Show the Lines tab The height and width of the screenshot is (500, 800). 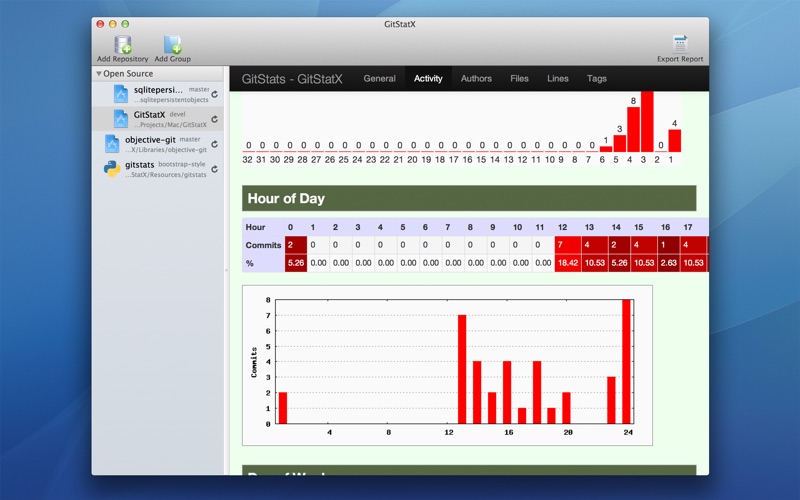point(557,79)
